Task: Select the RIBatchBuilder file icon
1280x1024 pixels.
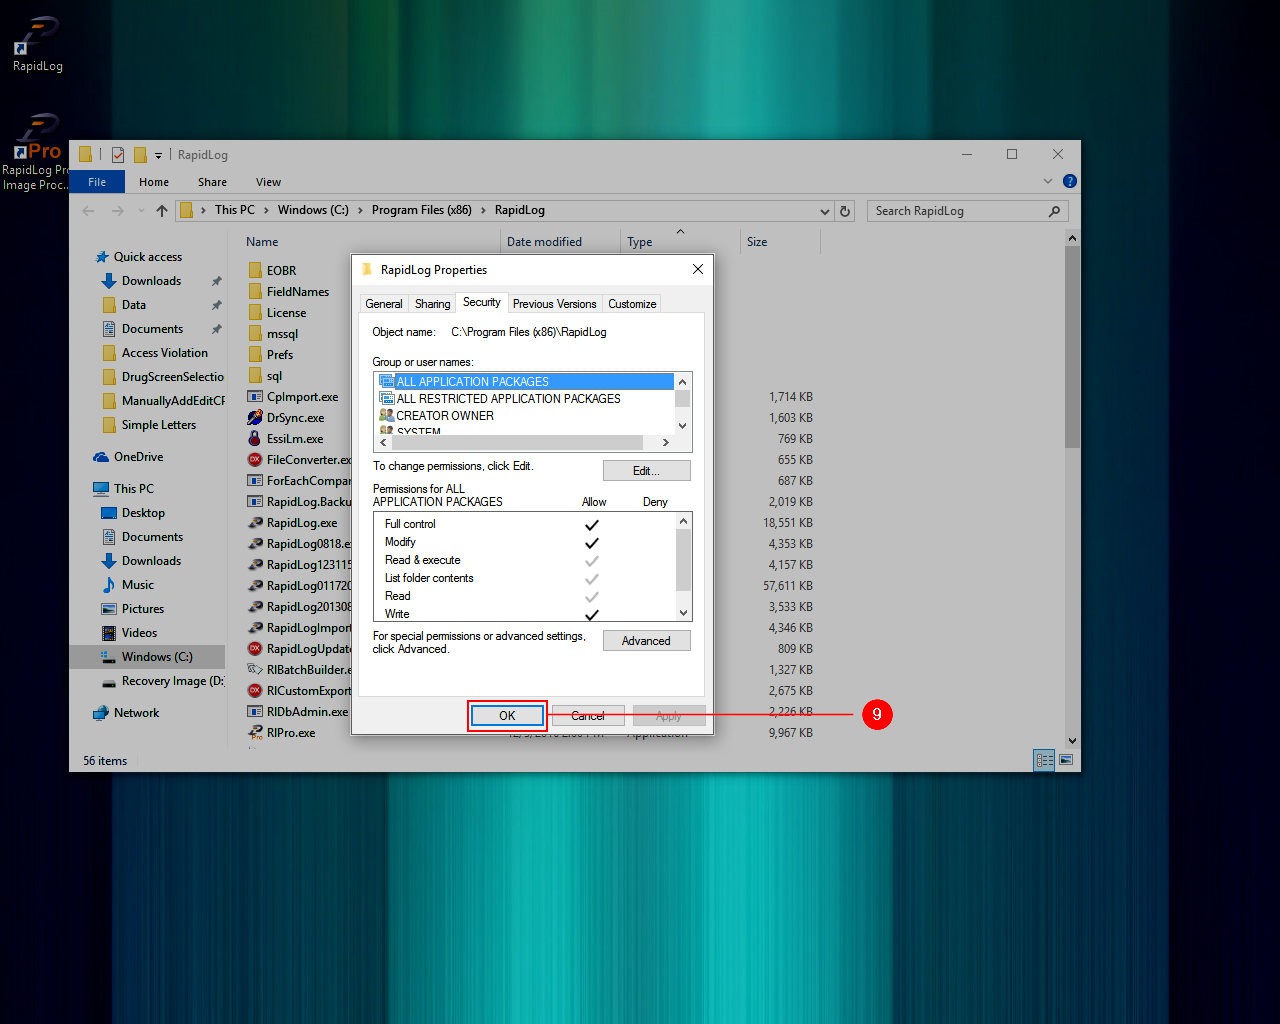Action: tap(255, 670)
